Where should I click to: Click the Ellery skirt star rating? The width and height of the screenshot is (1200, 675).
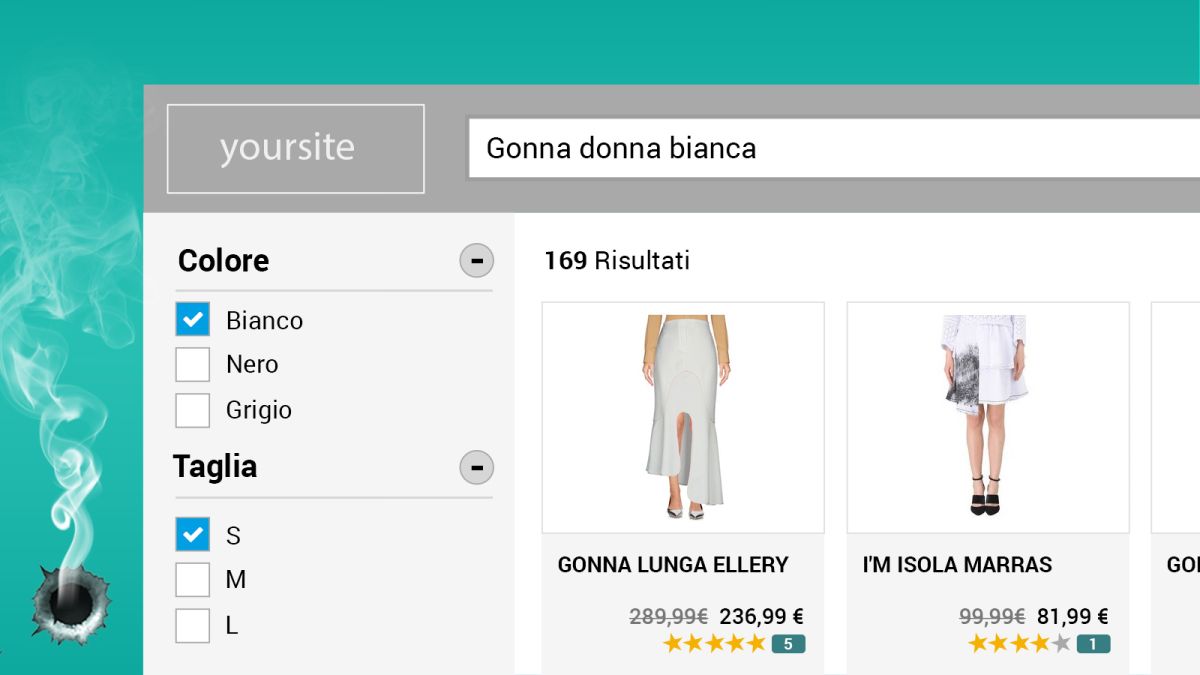pyautogui.click(x=714, y=643)
